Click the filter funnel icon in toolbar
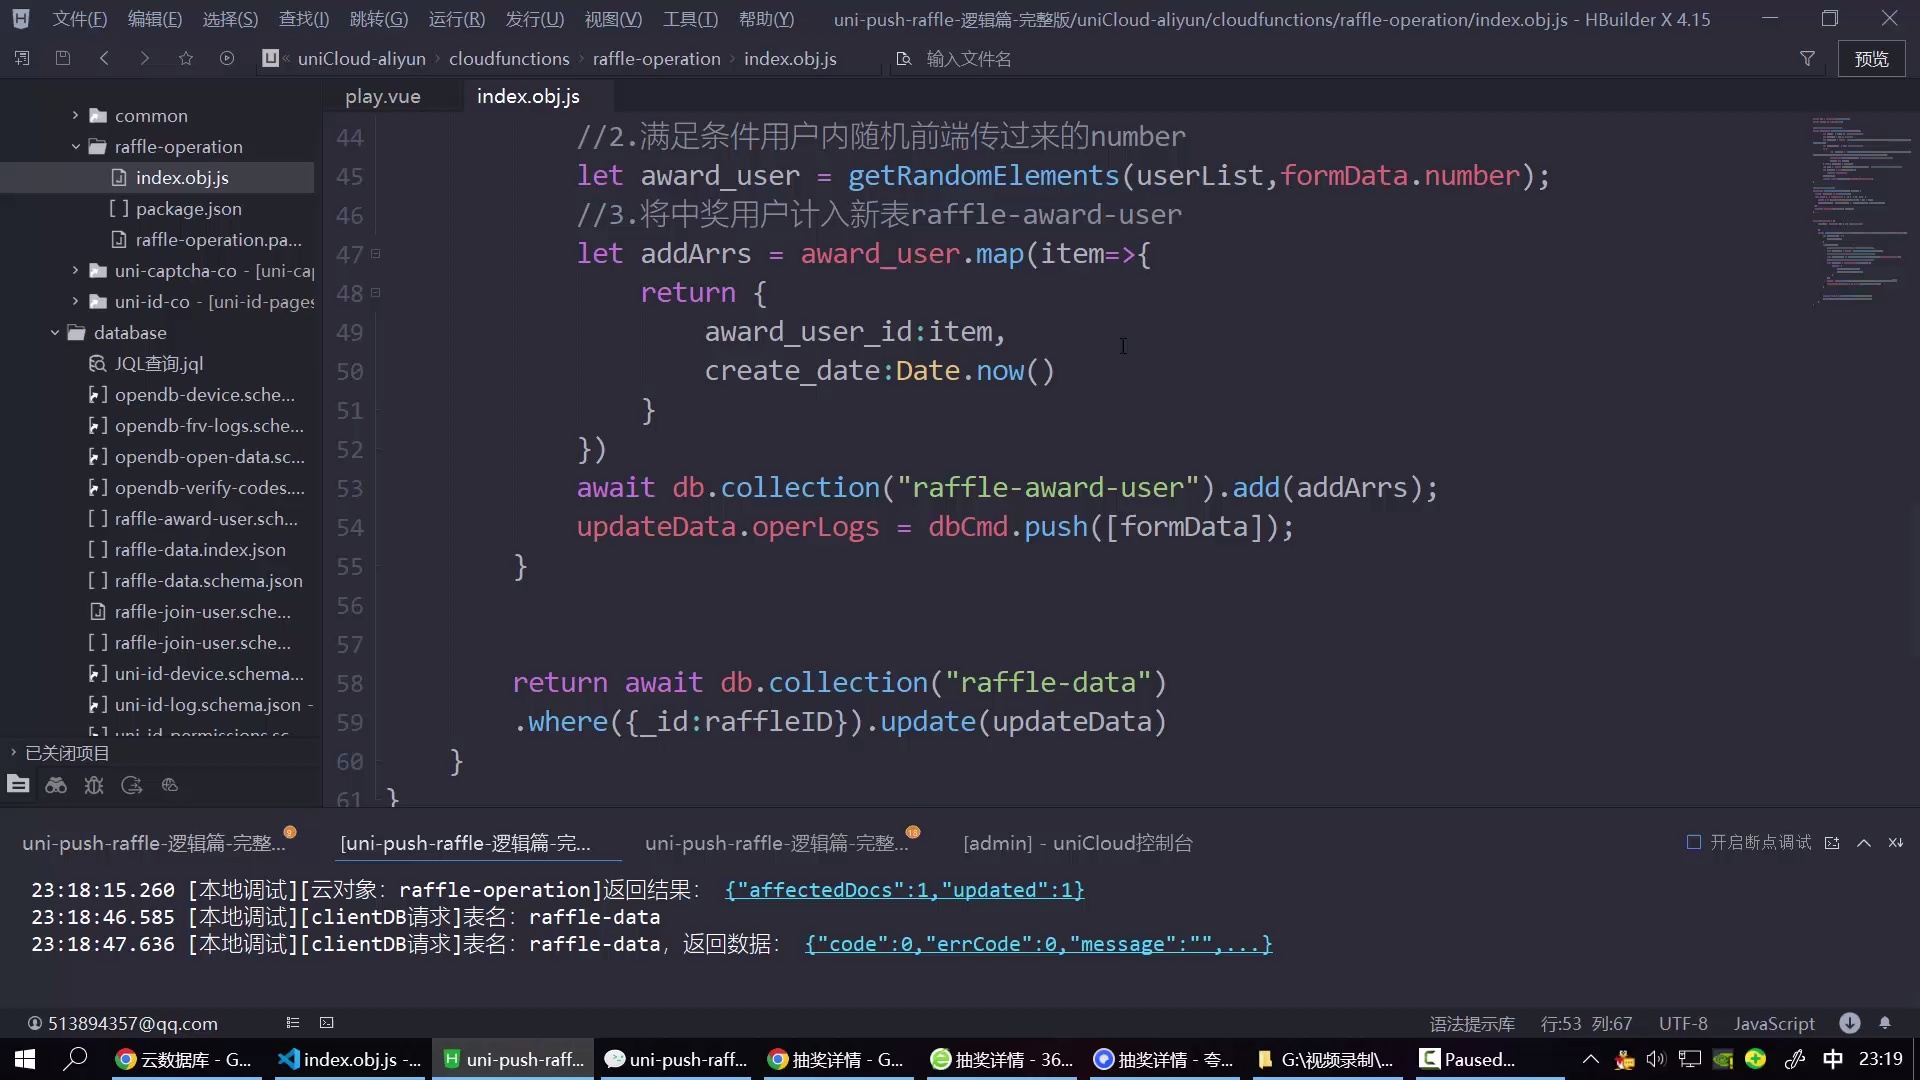1920x1080 pixels. point(1807,59)
